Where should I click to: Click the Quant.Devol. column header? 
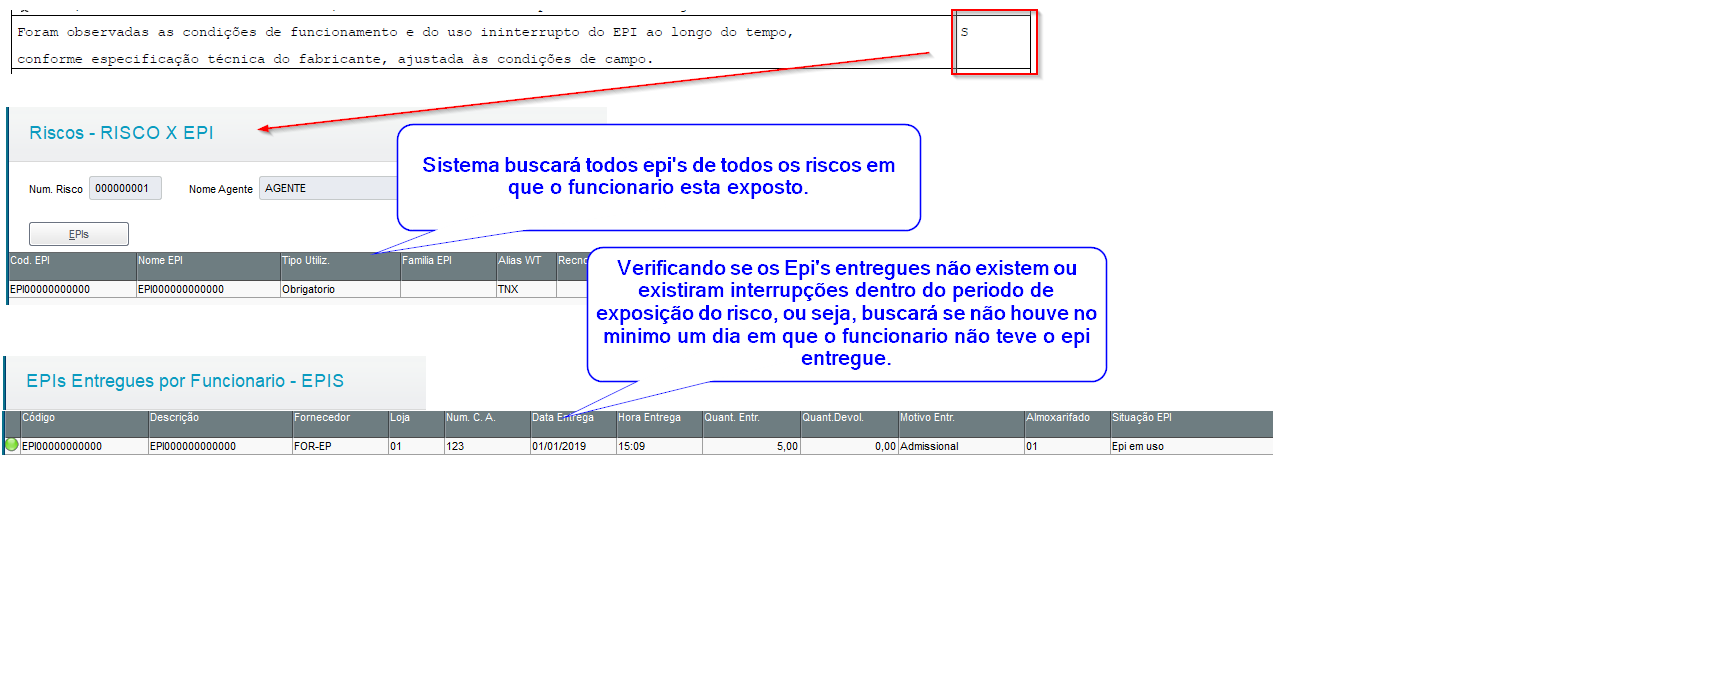849,424
